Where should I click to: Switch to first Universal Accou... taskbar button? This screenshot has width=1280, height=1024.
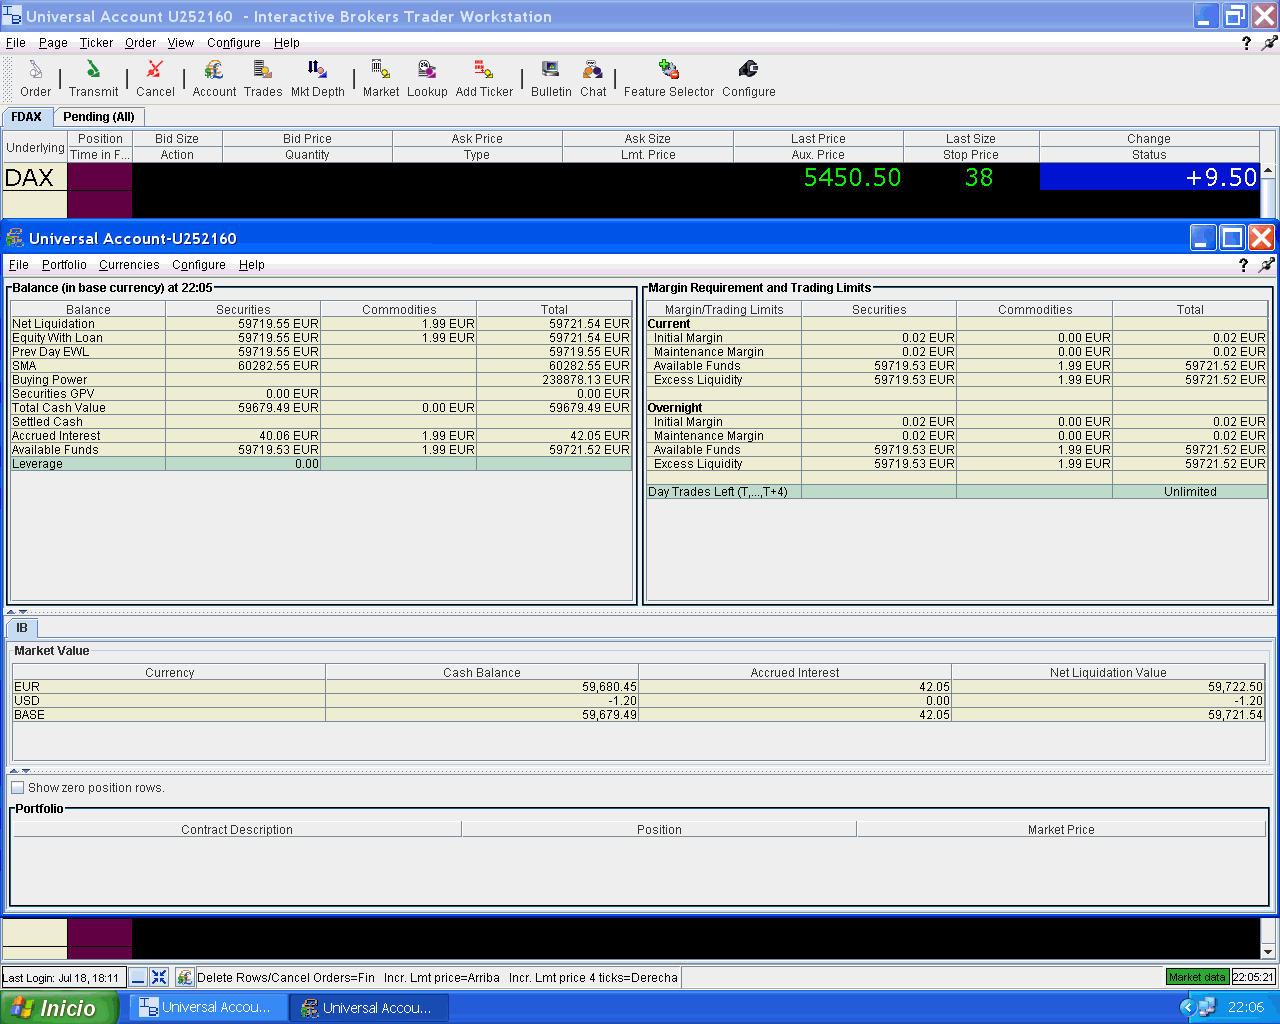pos(207,1008)
